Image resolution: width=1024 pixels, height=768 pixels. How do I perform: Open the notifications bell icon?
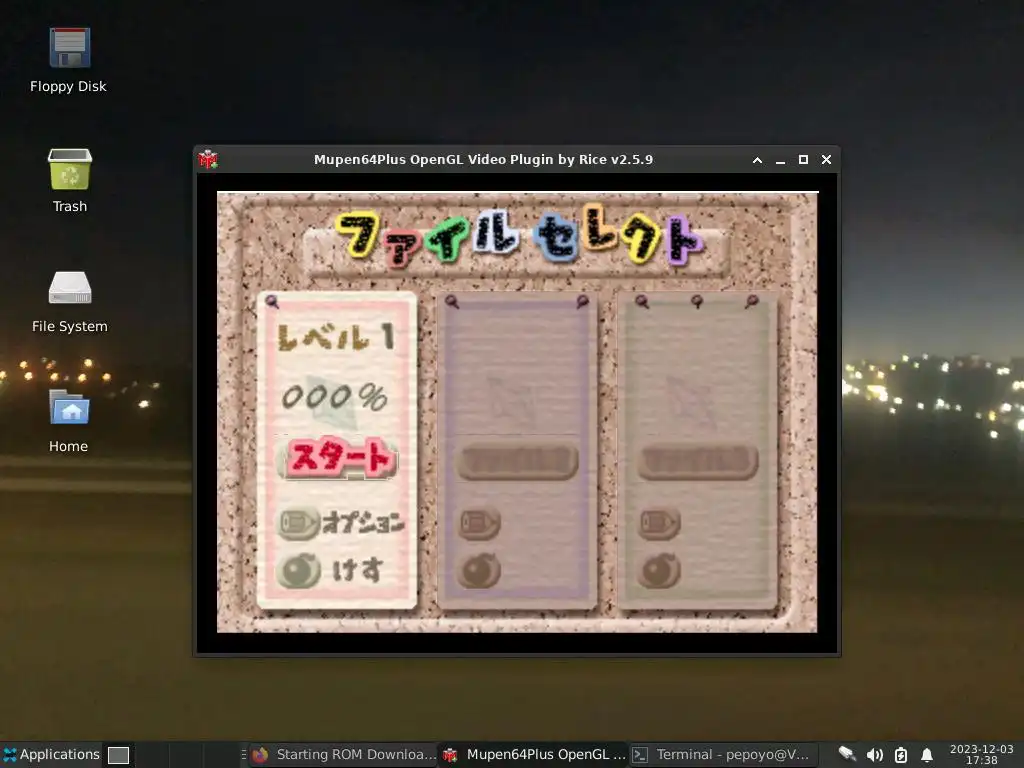927,755
